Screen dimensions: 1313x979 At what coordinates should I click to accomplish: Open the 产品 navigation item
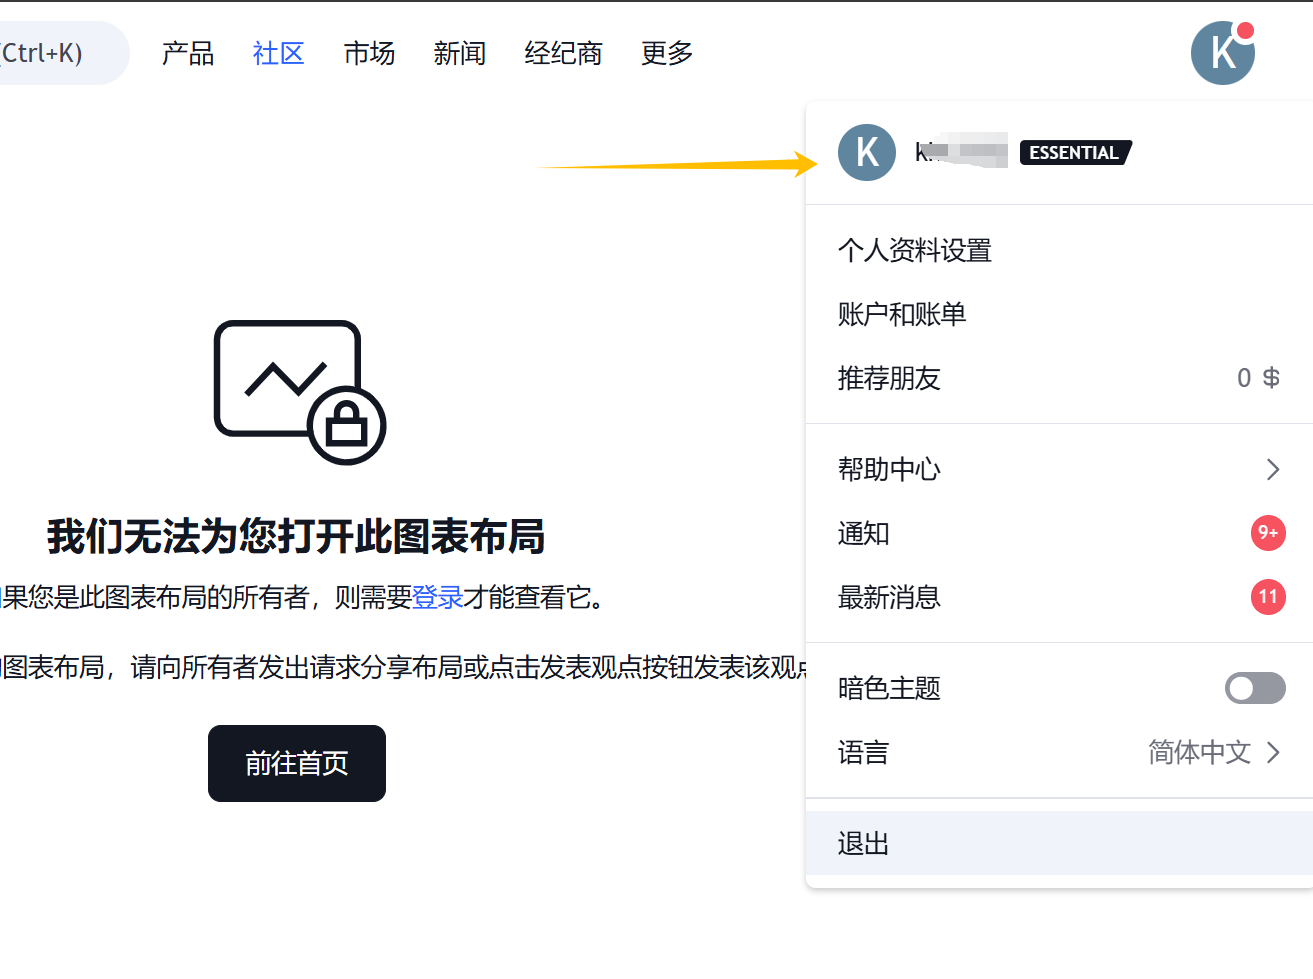[x=188, y=53]
